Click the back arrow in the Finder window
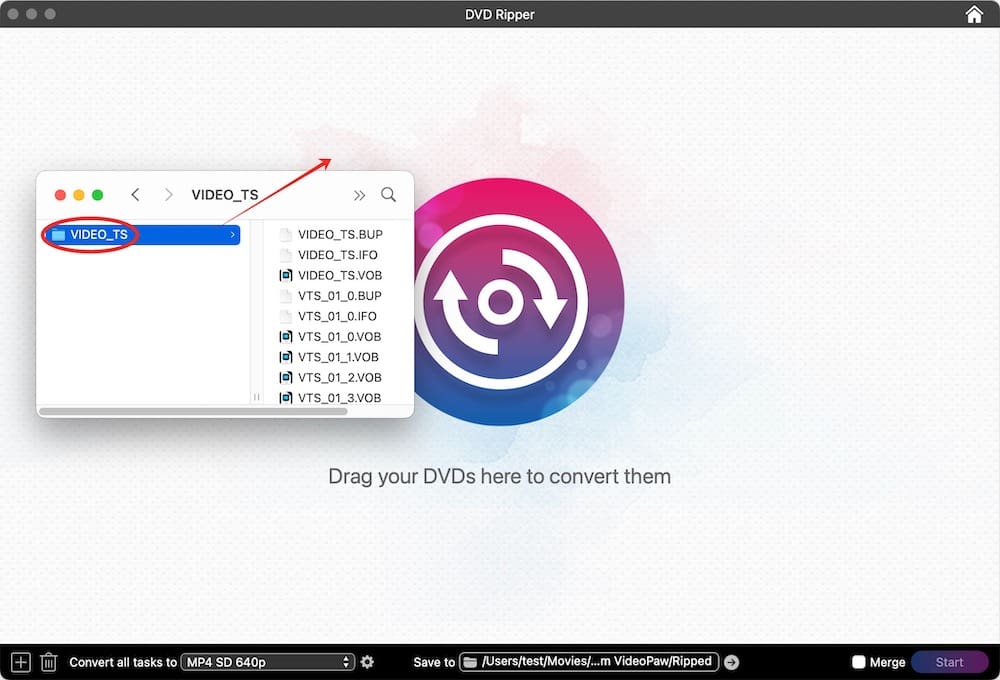 pyautogui.click(x=135, y=194)
